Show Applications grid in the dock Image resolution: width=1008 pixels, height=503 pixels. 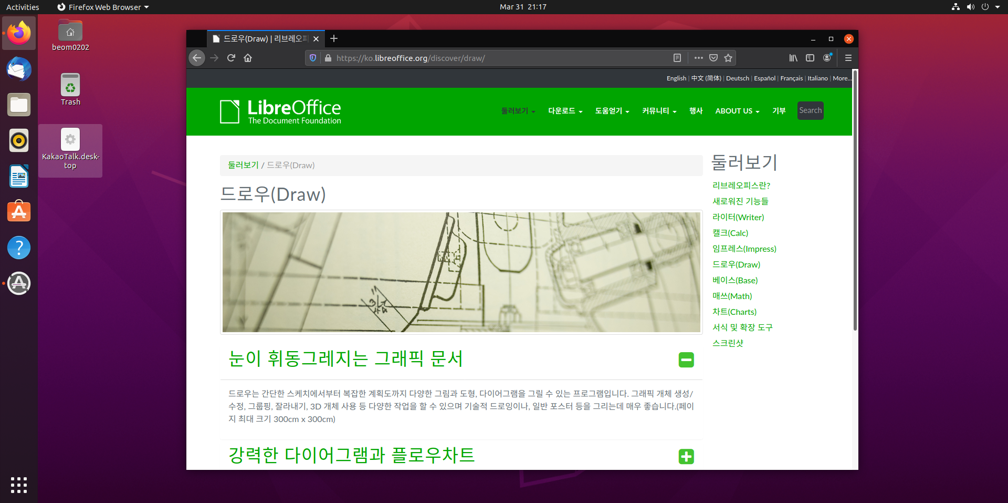pos(19,485)
